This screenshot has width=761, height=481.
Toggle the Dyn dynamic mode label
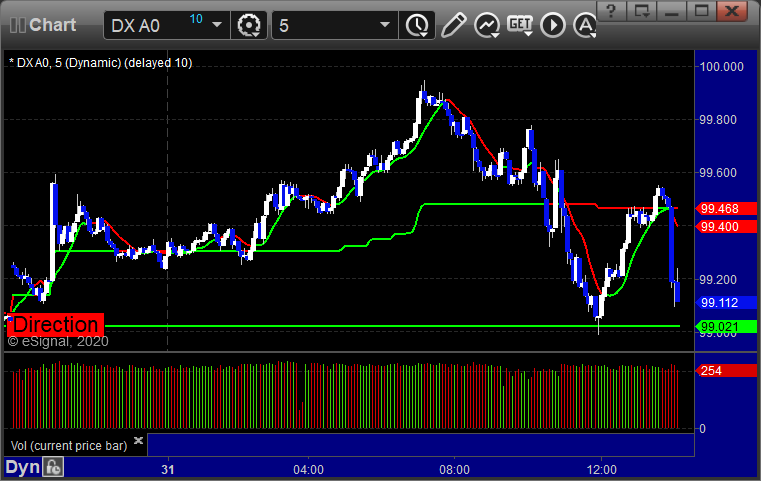(x=22, y=467)
